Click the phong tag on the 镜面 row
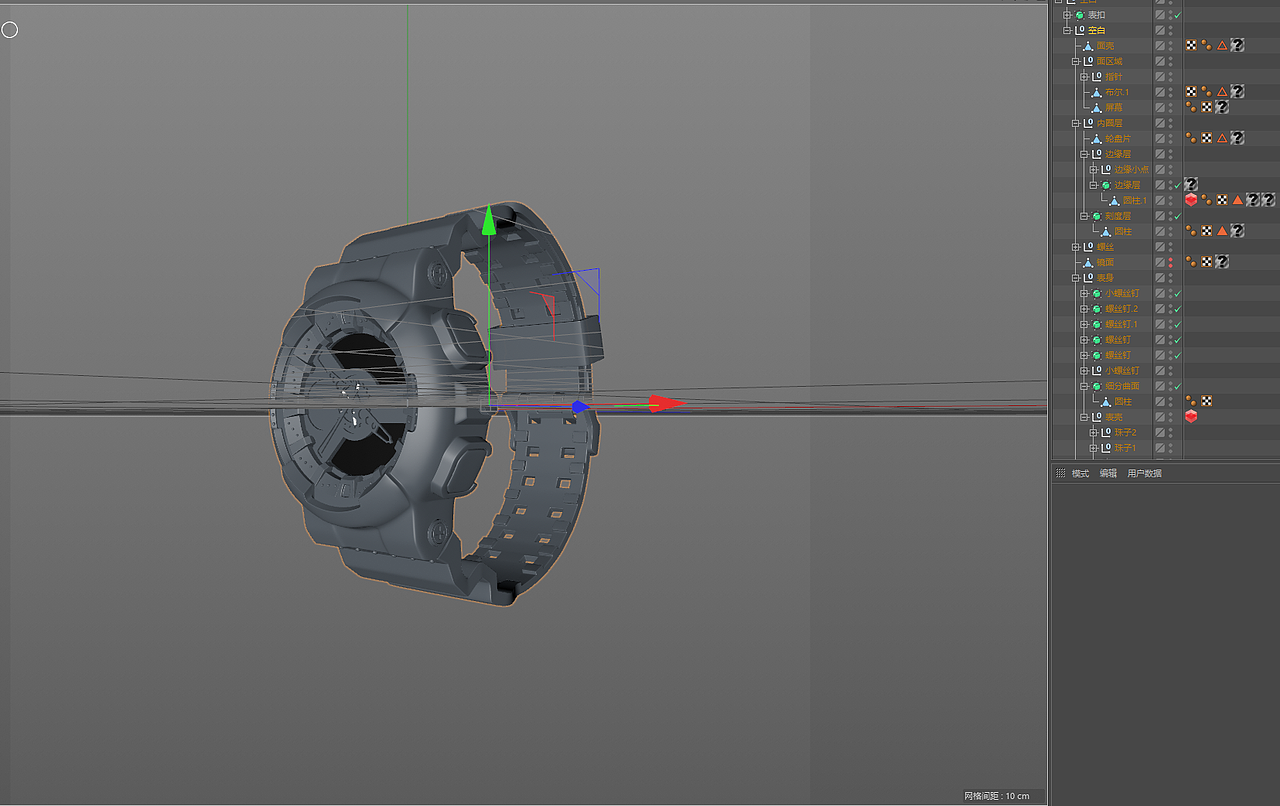1280x806 pixels. coord(1191,262)
